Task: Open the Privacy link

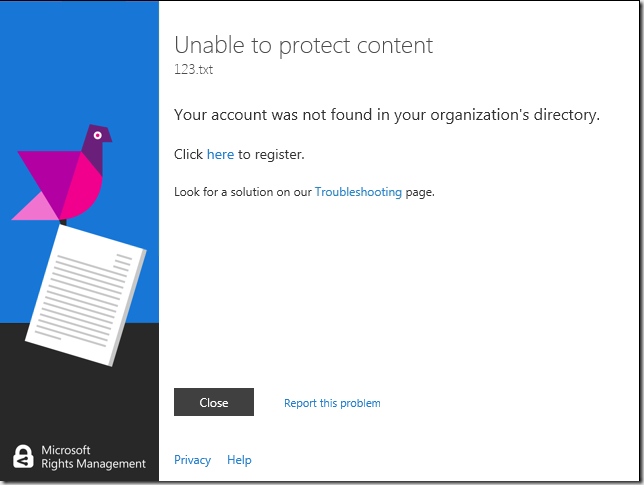Action: 192,460
